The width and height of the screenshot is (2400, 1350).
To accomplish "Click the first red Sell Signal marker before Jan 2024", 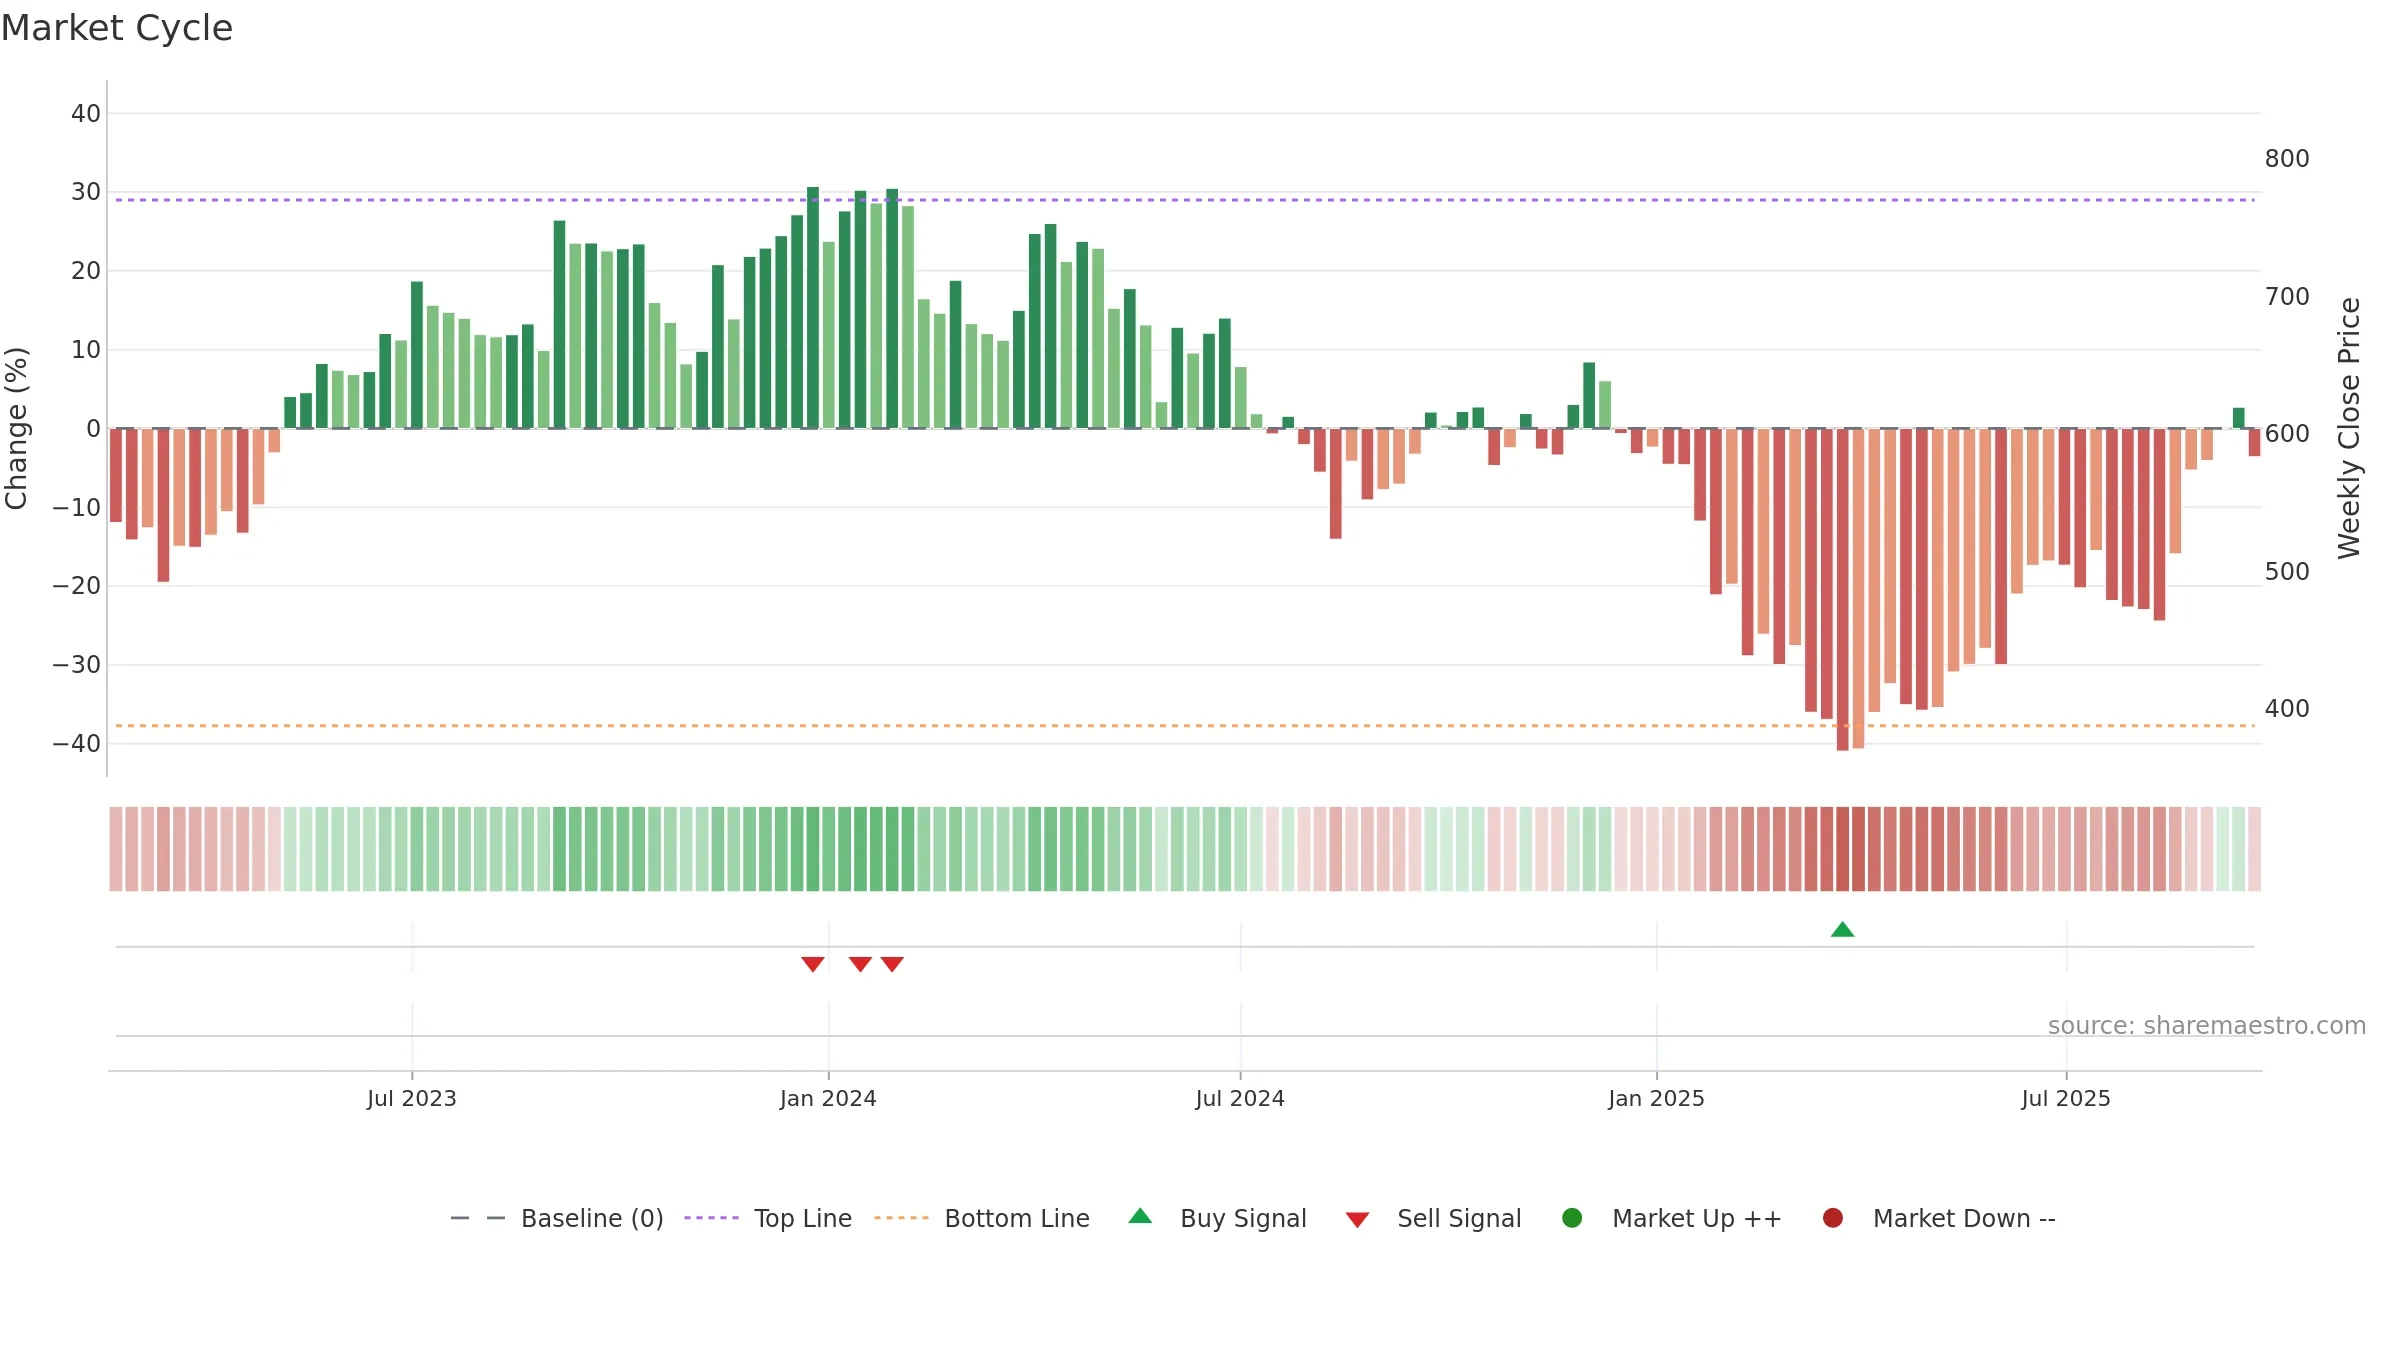I will click(813, 964).
